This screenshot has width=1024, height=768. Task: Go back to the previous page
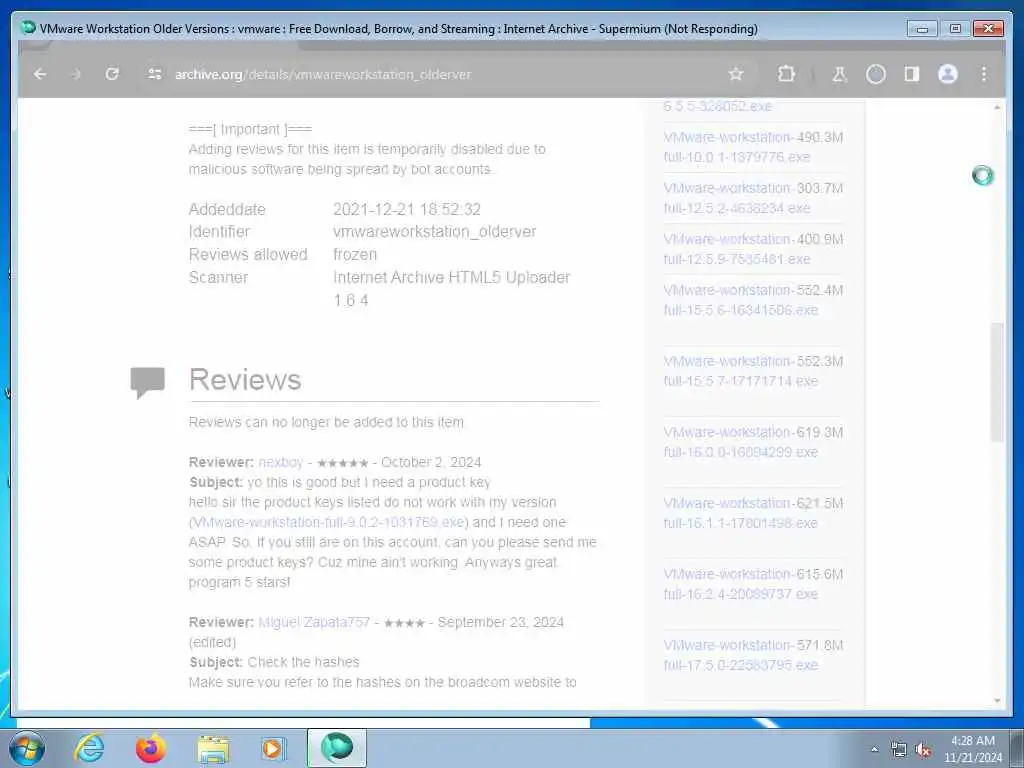40,74
